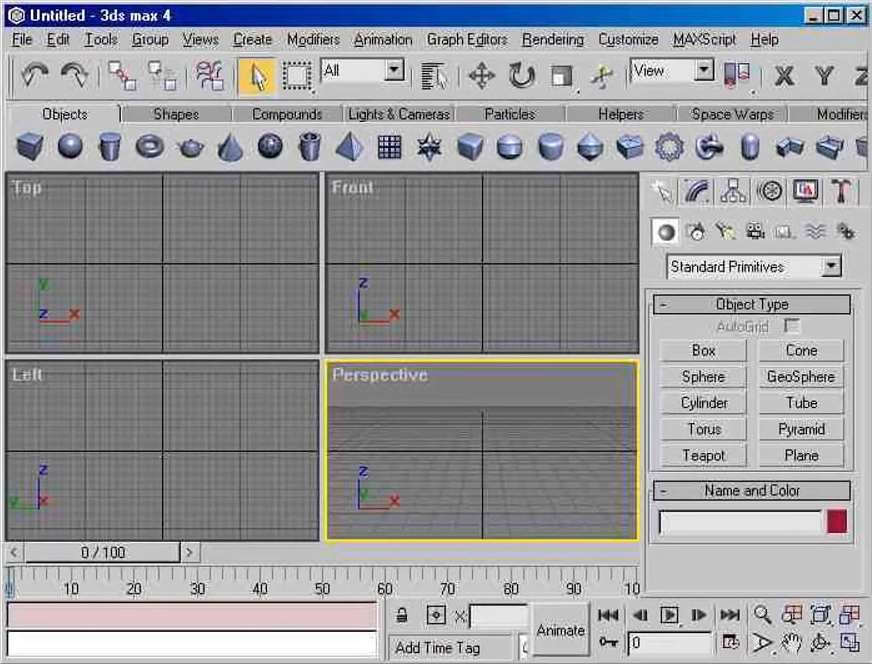Open the Hierarchy command panel
Screen dimensions: 872x664
(x=734, y=192)
